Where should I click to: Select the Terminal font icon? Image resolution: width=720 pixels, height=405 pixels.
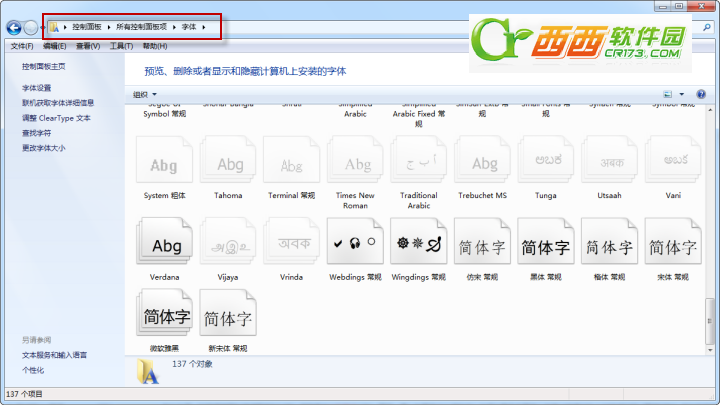291,160
